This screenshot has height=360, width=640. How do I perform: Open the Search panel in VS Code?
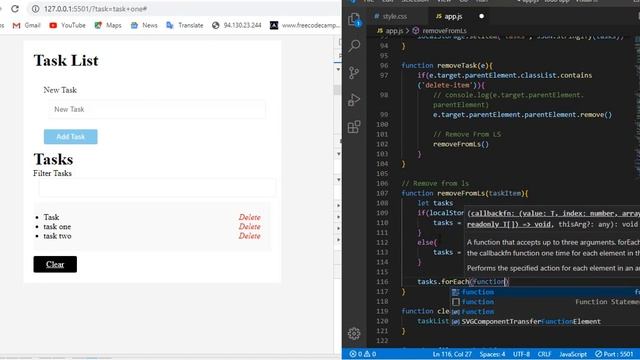click(x=354, y=46)
